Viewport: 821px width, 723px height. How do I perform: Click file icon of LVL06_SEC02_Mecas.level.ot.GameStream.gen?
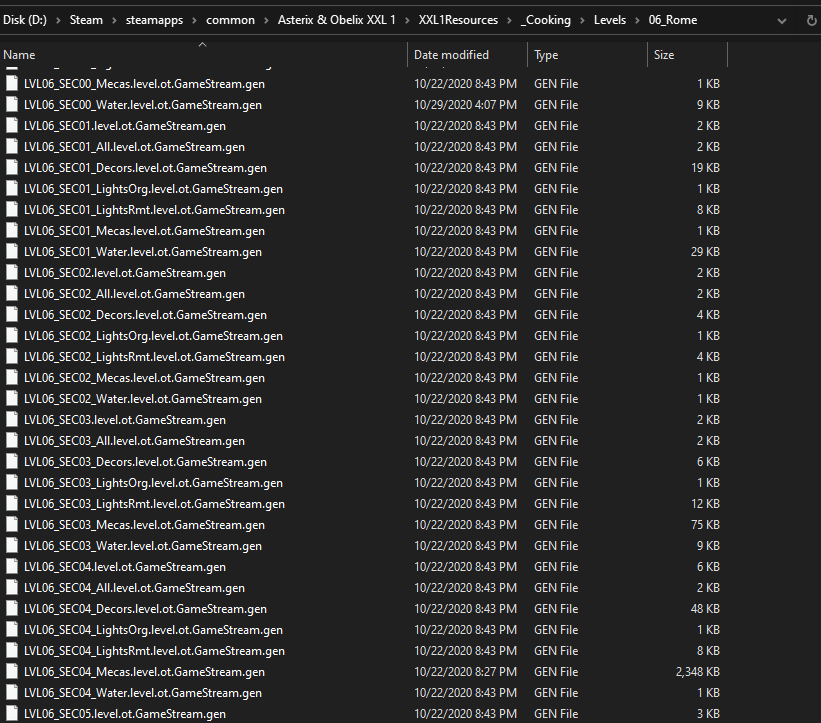[x=12, y=377]
